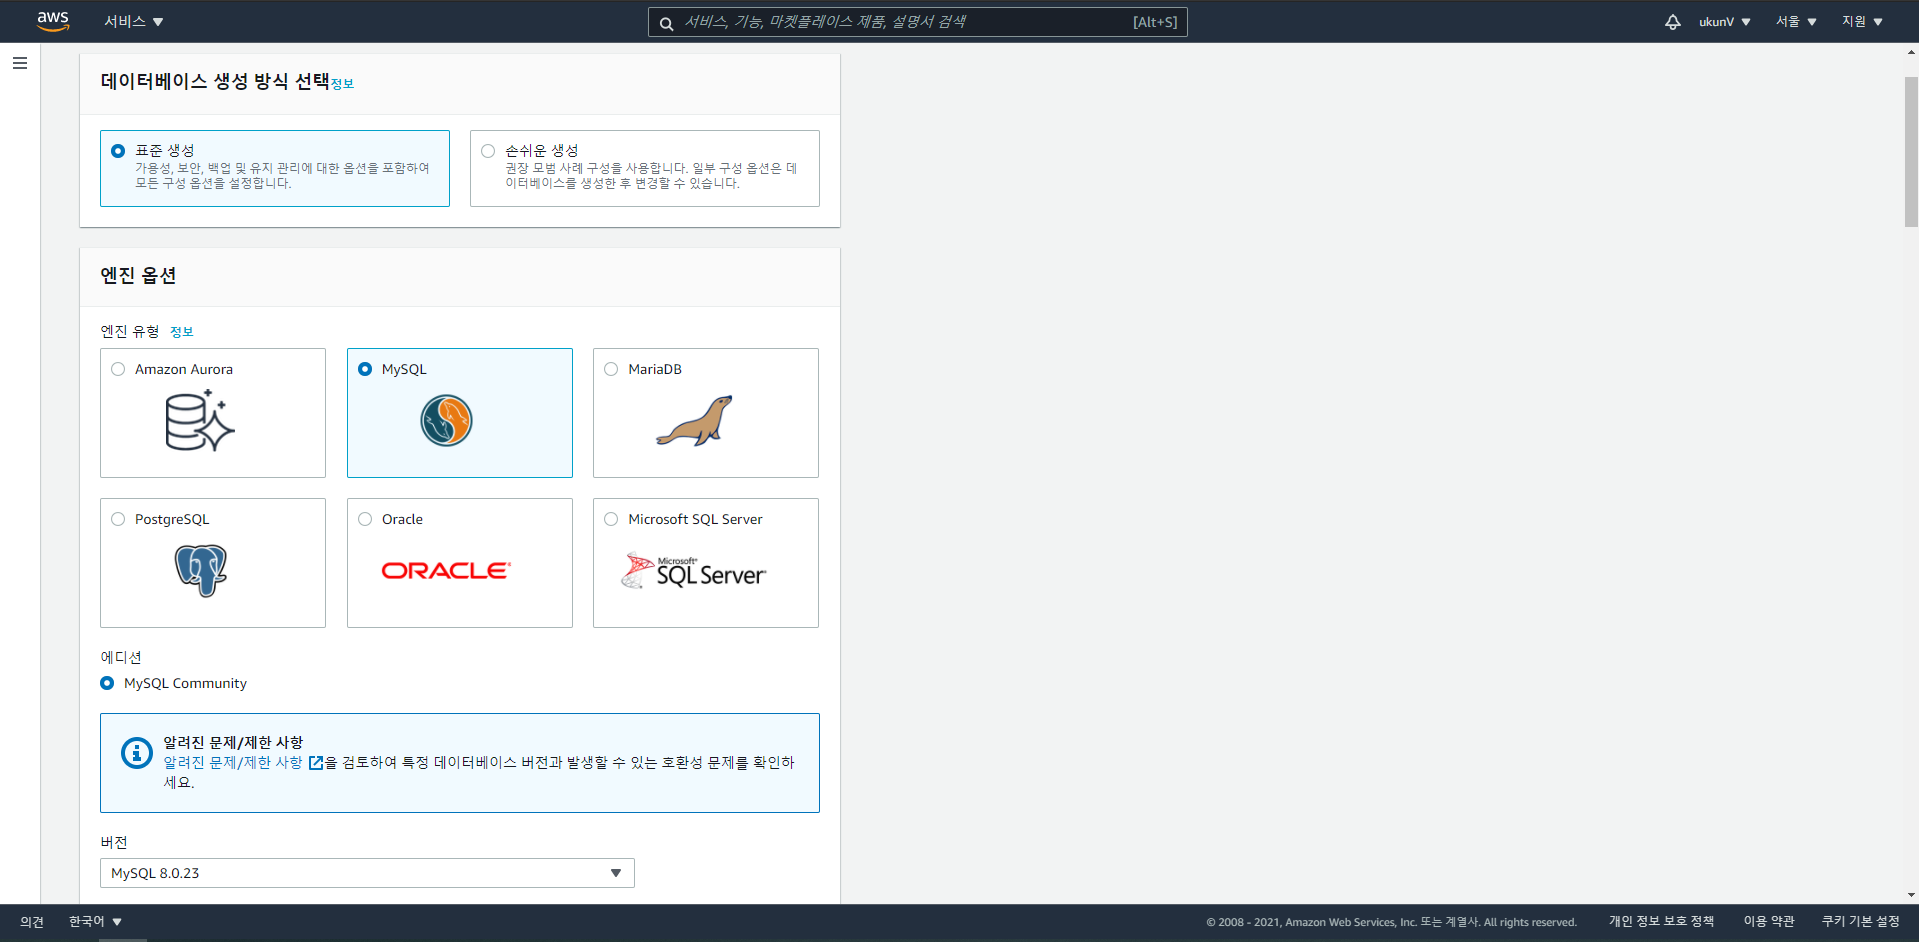Click the PostgreSQL elephant logo
Viewport: 1919px width, 942px height.
[x=201, y=570]
